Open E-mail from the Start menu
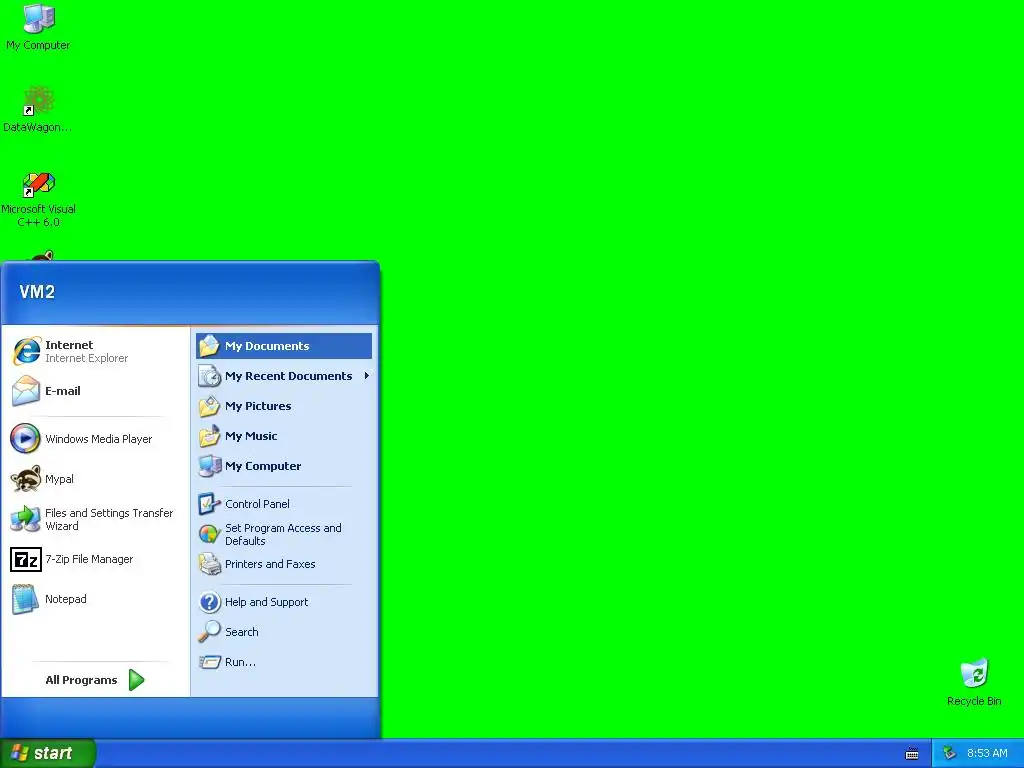Screen dimensions: 1024x768 click(x=95, y=391)
